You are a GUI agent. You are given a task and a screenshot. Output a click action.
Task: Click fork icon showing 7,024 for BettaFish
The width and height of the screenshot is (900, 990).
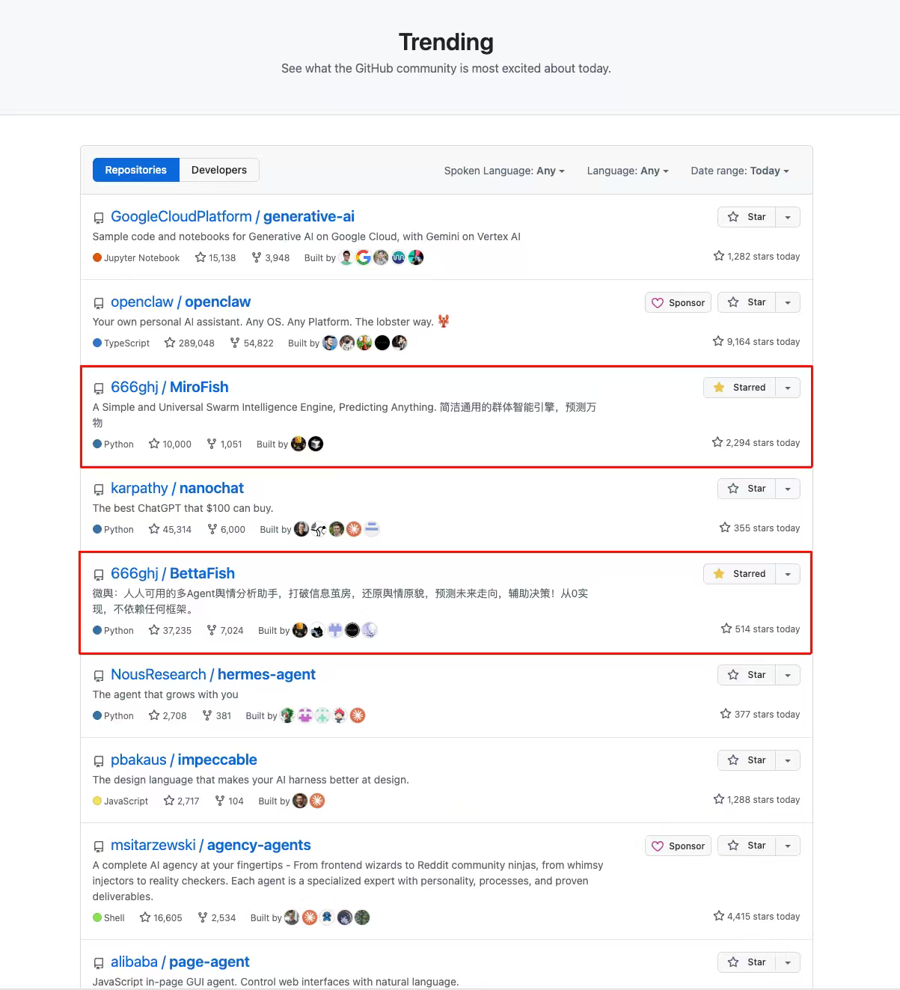tap(212, 631)
